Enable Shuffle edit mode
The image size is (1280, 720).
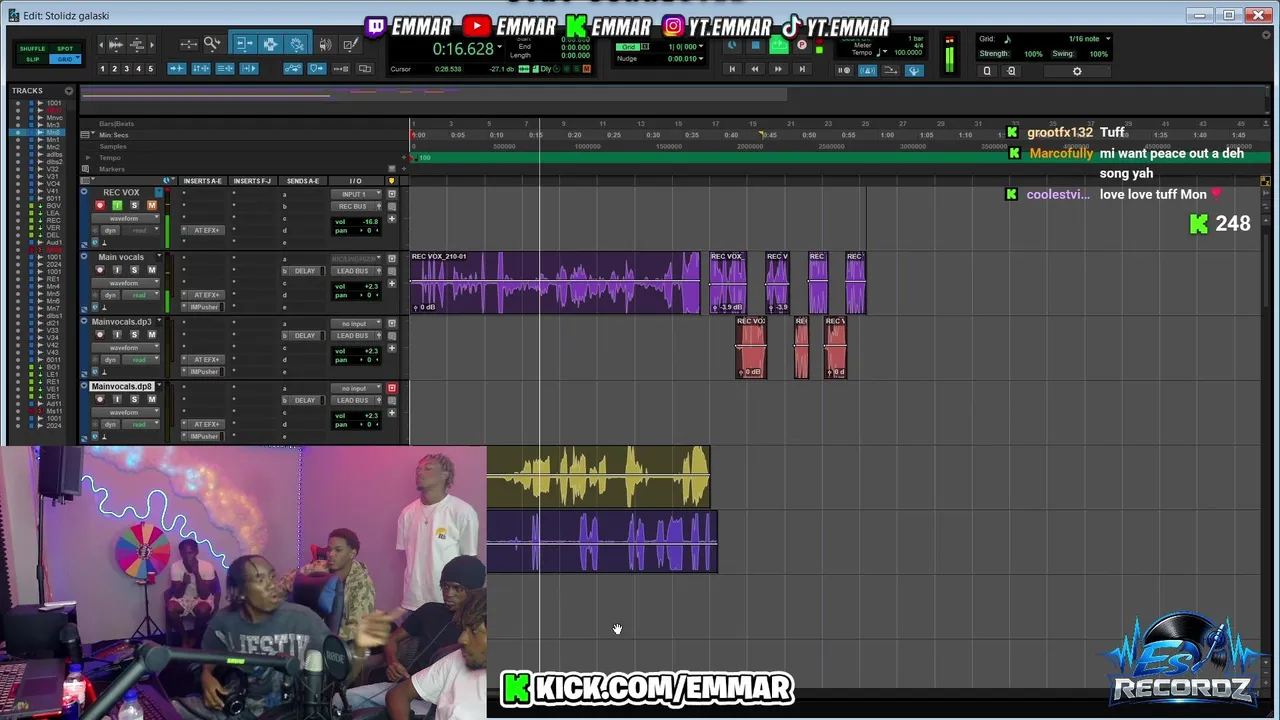coord(32,49)
